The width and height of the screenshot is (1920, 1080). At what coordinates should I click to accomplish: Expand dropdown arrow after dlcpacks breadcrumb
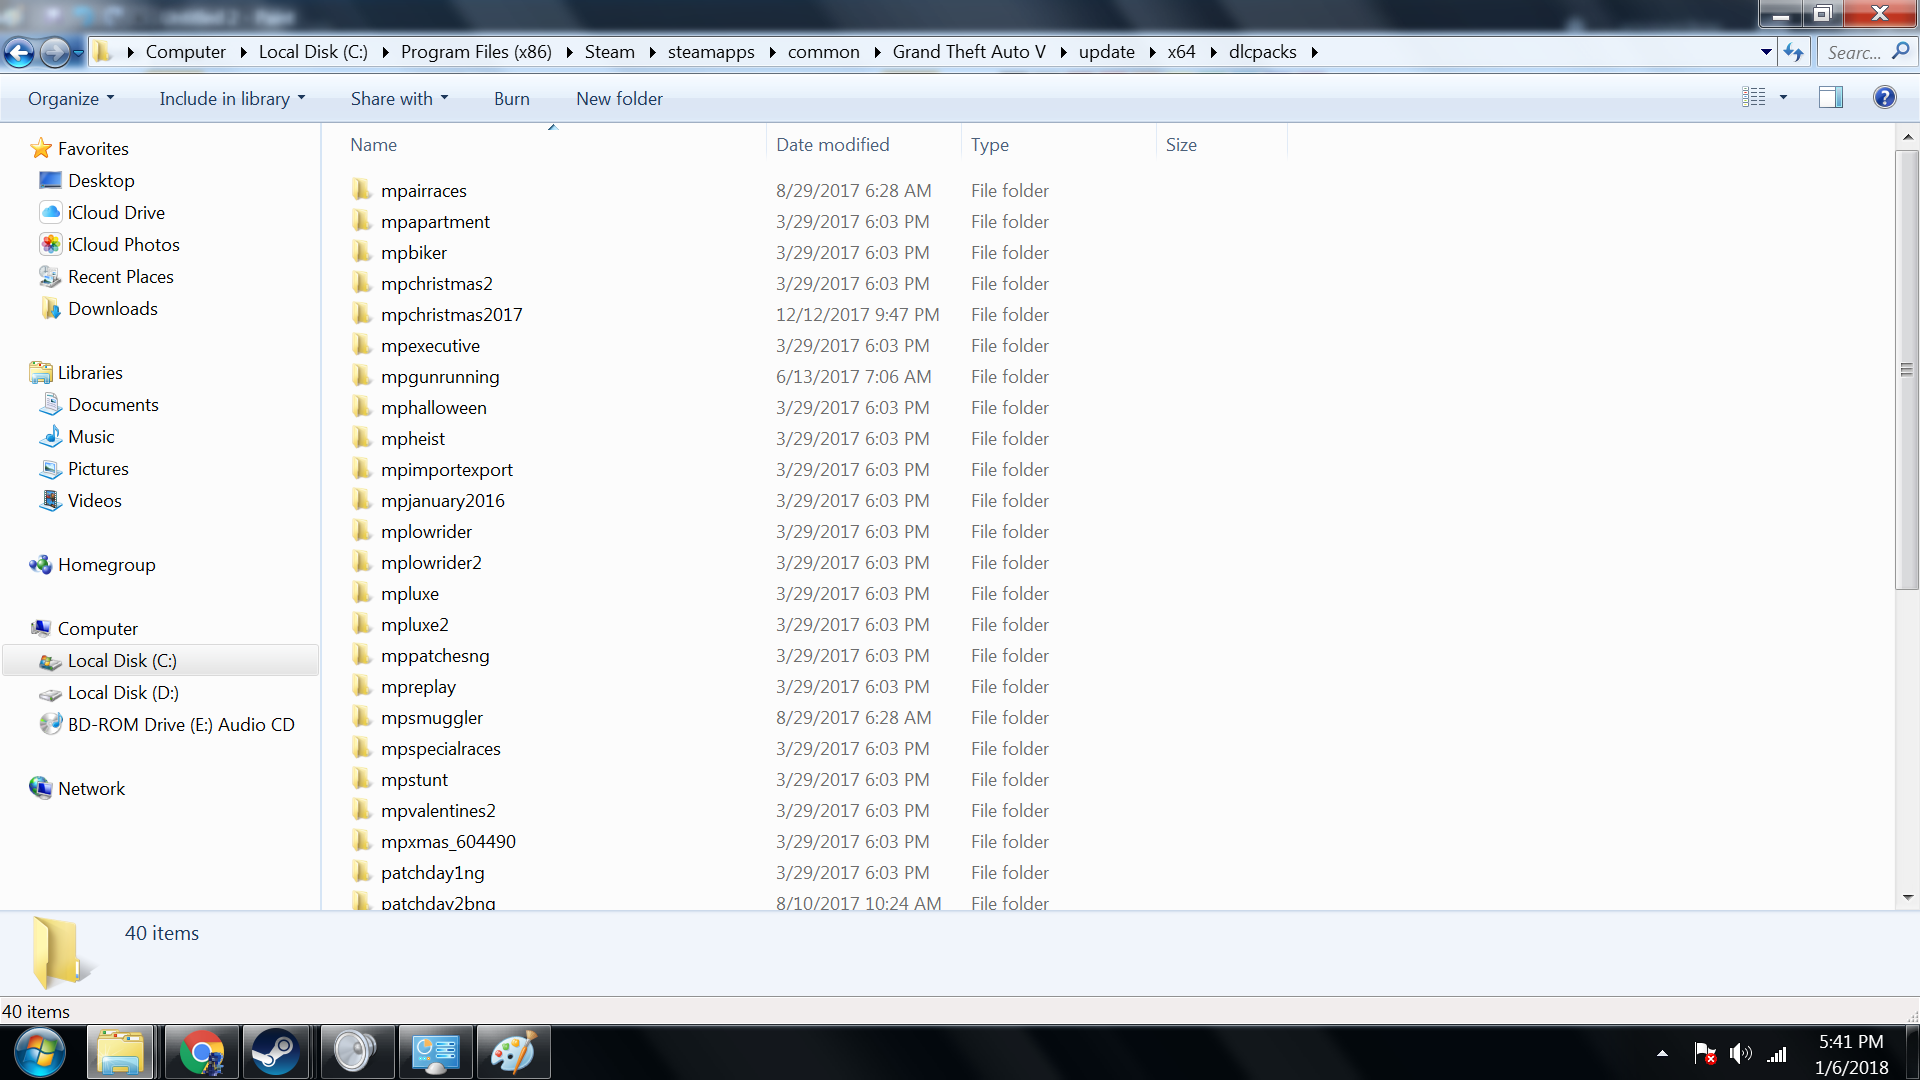[1314, 52]
